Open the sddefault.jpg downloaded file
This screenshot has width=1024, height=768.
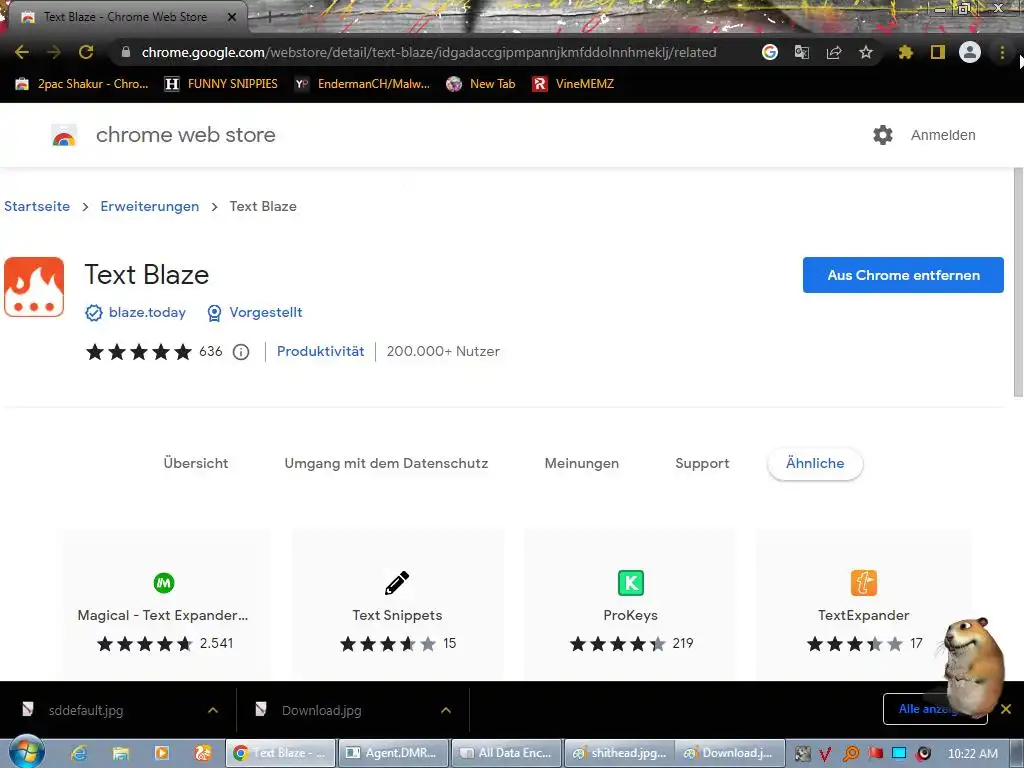pyautogui.click(x=86, y=710)
